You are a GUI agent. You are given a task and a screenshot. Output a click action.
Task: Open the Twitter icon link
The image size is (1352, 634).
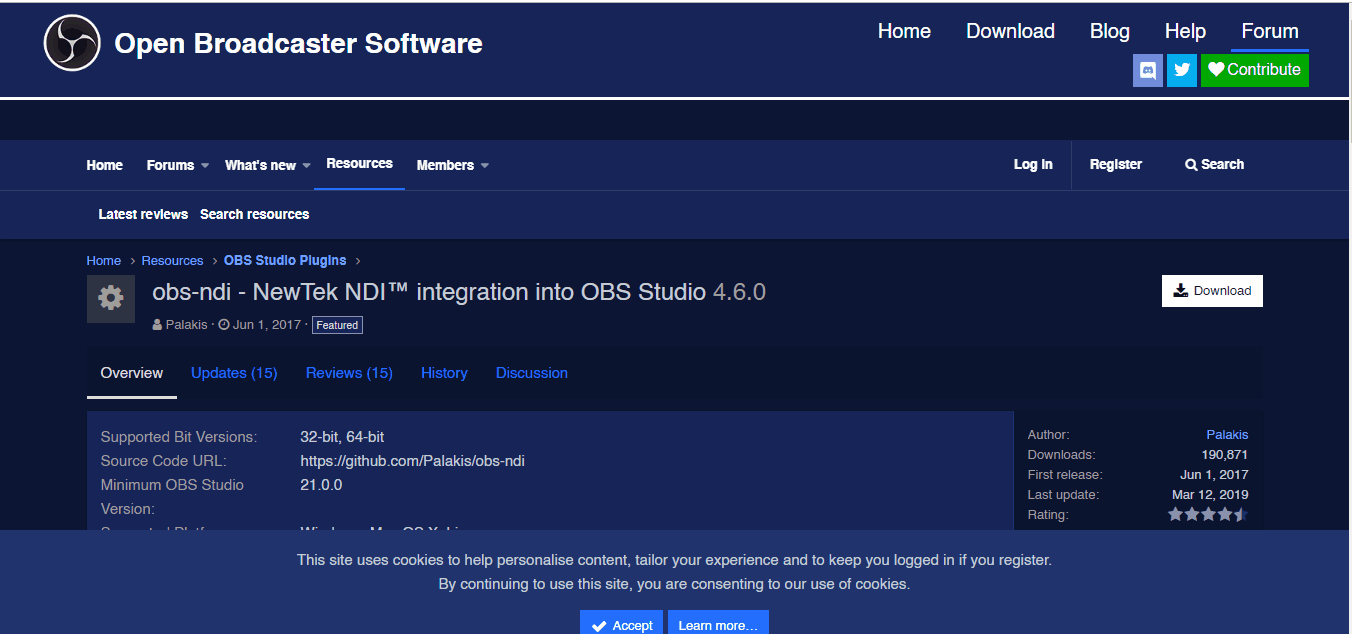1182,70
